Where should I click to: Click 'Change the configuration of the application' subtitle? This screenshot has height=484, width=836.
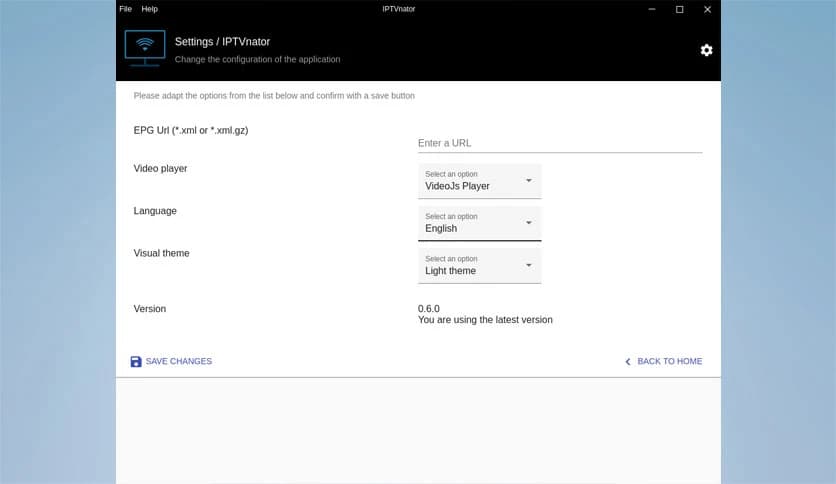point(258,59)
